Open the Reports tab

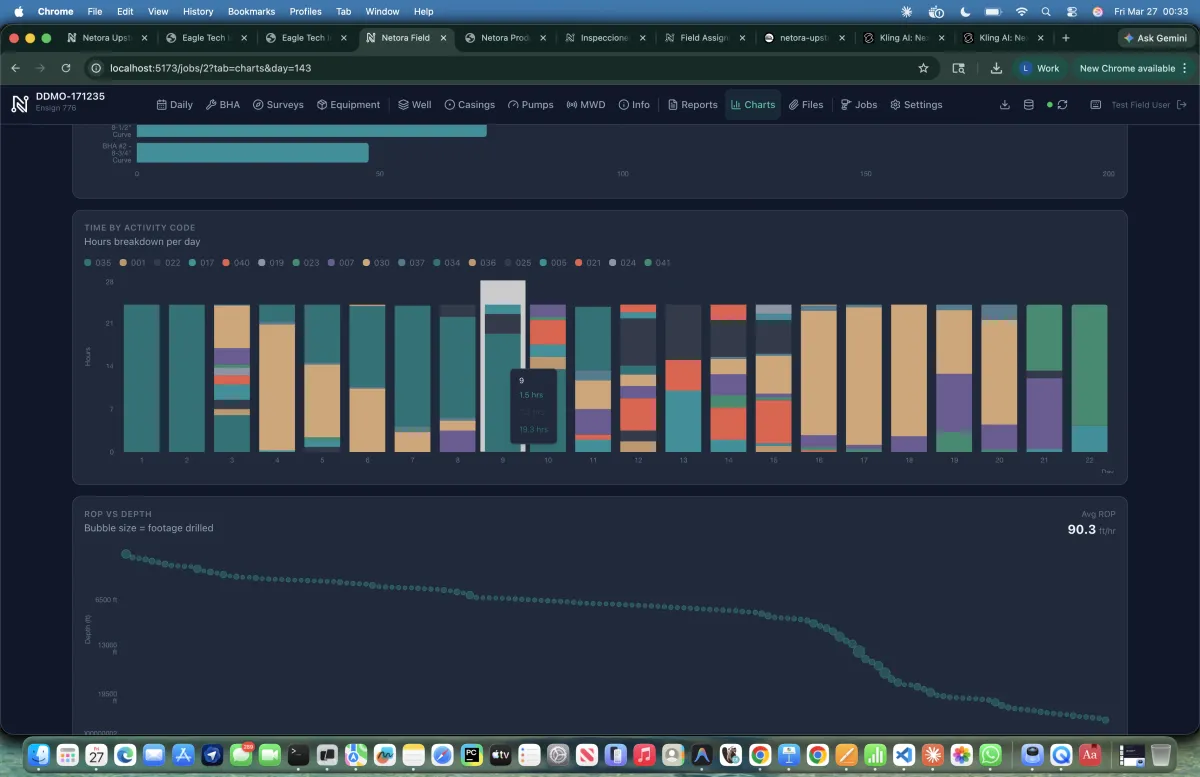click(692, 105)
